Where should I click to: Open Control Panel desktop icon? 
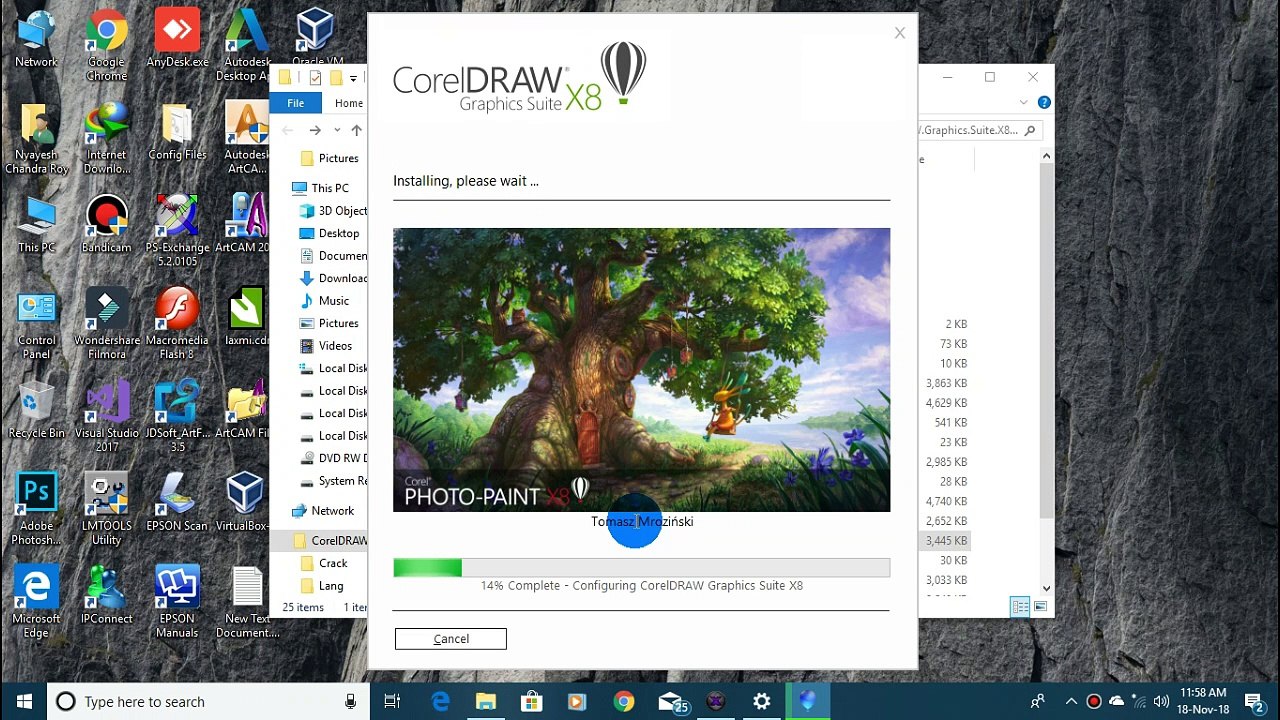coord(36,324)
